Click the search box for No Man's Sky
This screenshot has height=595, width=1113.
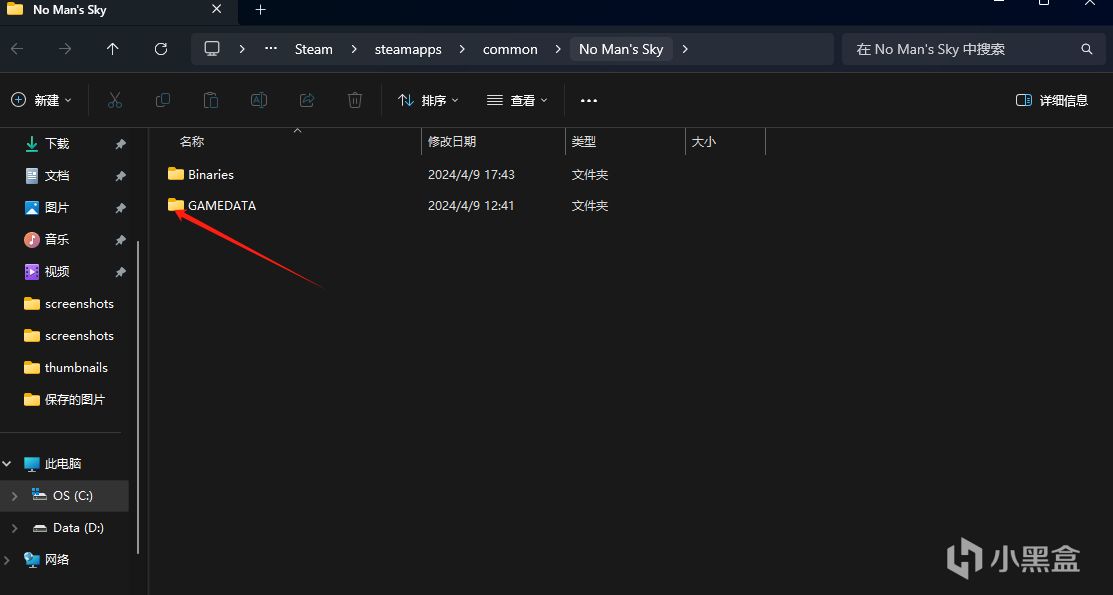pos(972,49)
